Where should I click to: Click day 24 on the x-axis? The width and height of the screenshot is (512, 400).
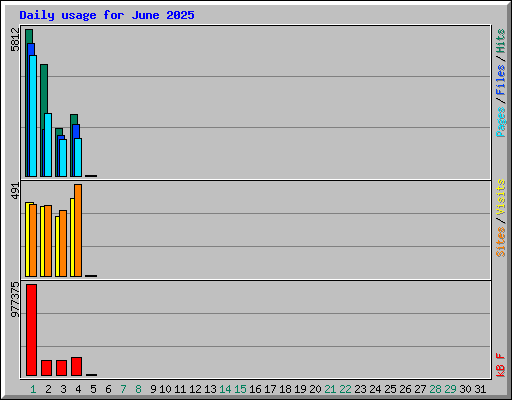click(375, 389)
